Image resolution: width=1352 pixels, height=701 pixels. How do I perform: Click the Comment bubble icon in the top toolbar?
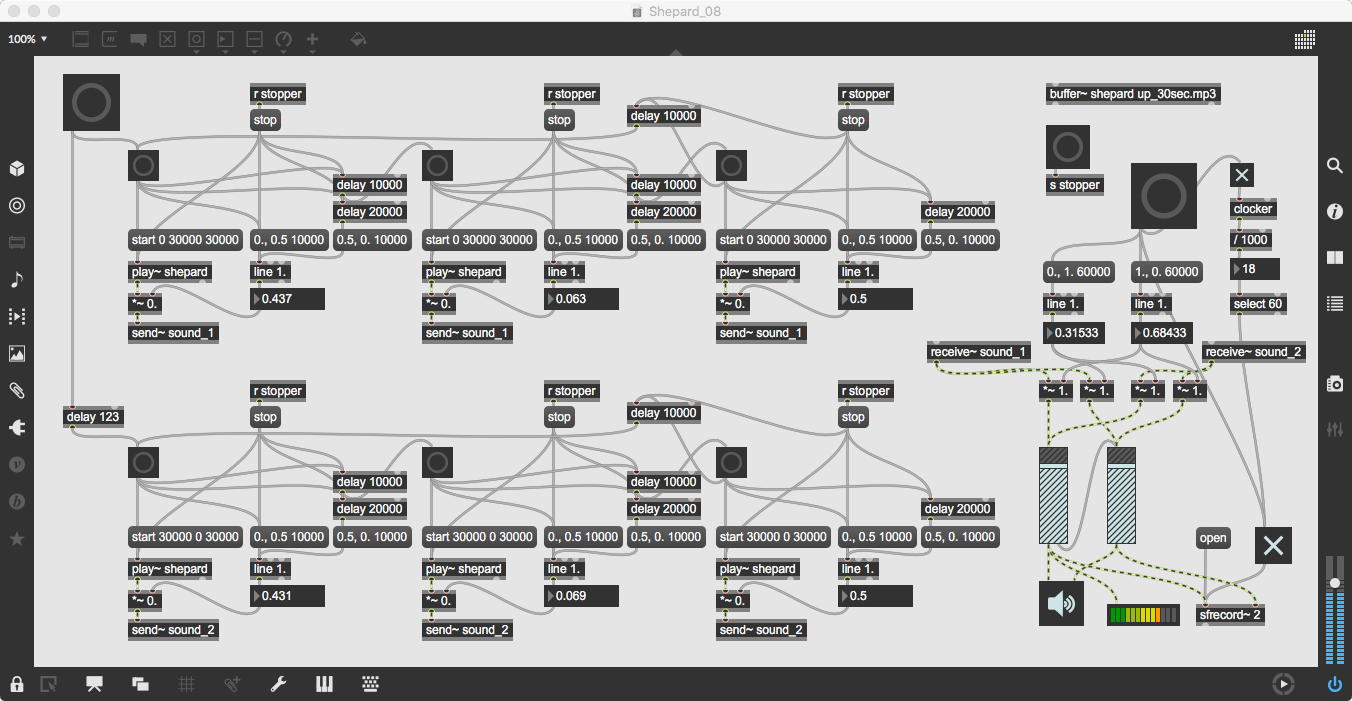coord(139,40)
